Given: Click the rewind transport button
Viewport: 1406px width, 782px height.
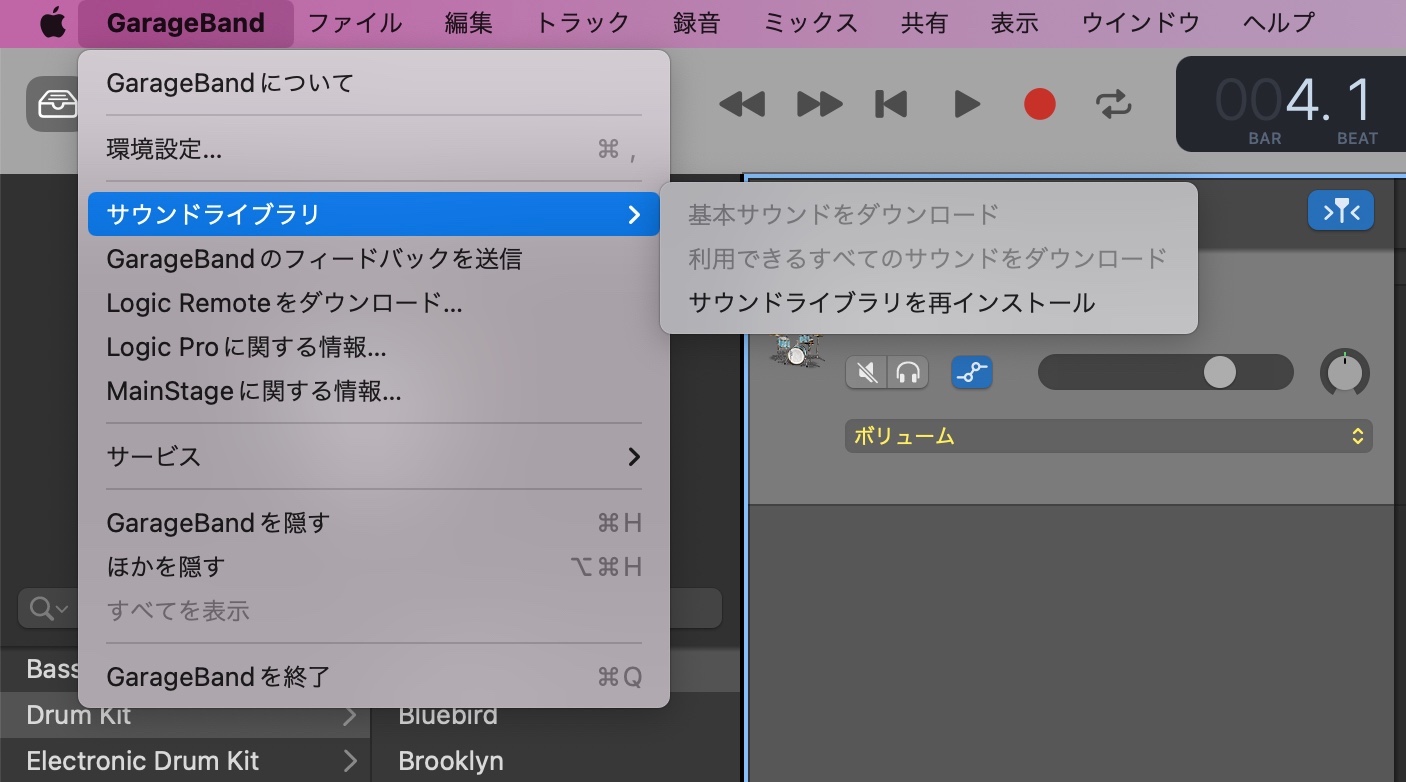Looking at the screenshot, I should [741, 104].
